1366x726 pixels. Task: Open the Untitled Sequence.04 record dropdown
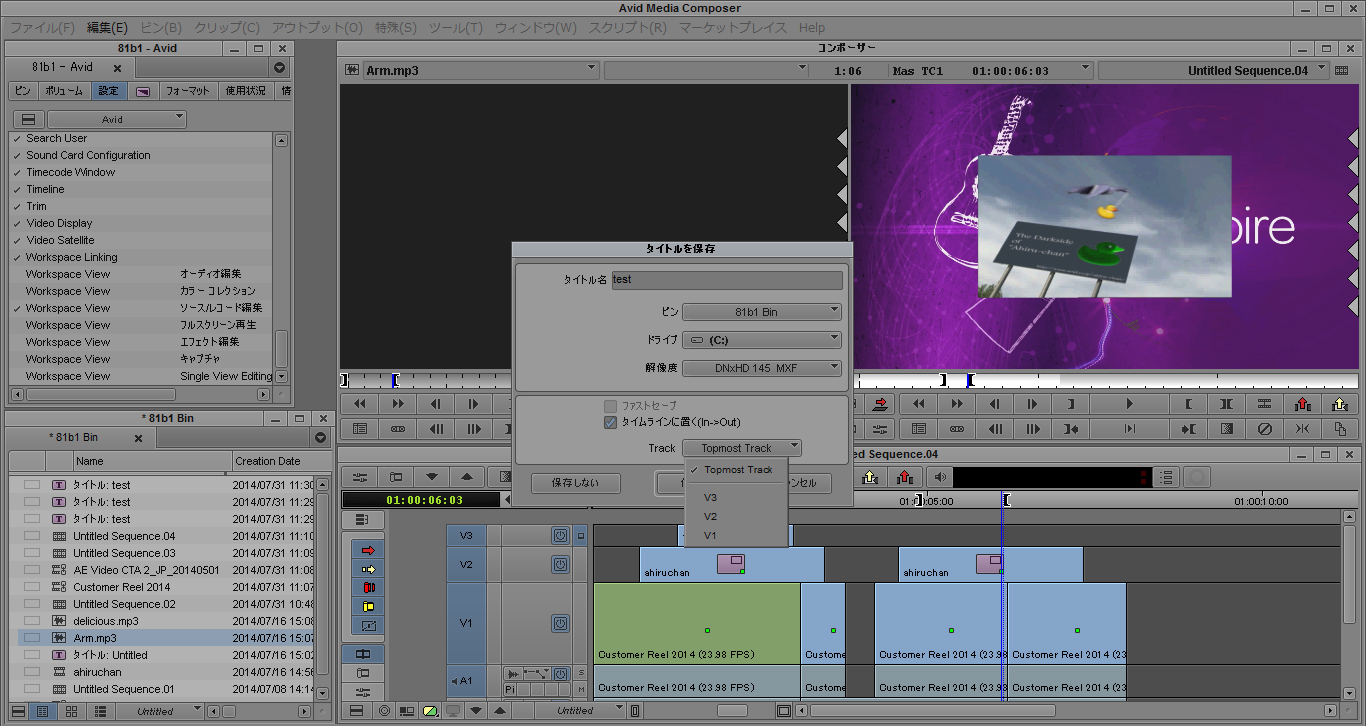pos(1213,70)
